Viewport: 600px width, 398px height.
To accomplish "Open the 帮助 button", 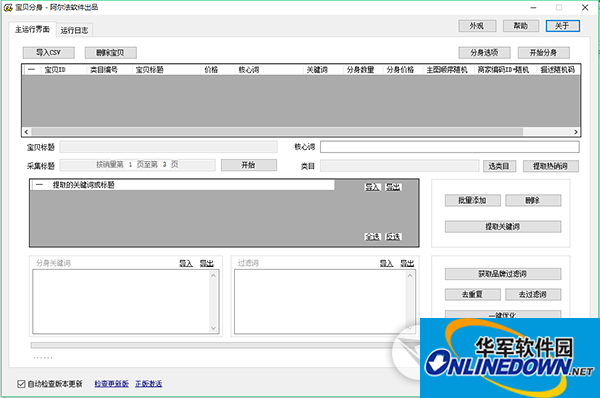I will point(521,26).
